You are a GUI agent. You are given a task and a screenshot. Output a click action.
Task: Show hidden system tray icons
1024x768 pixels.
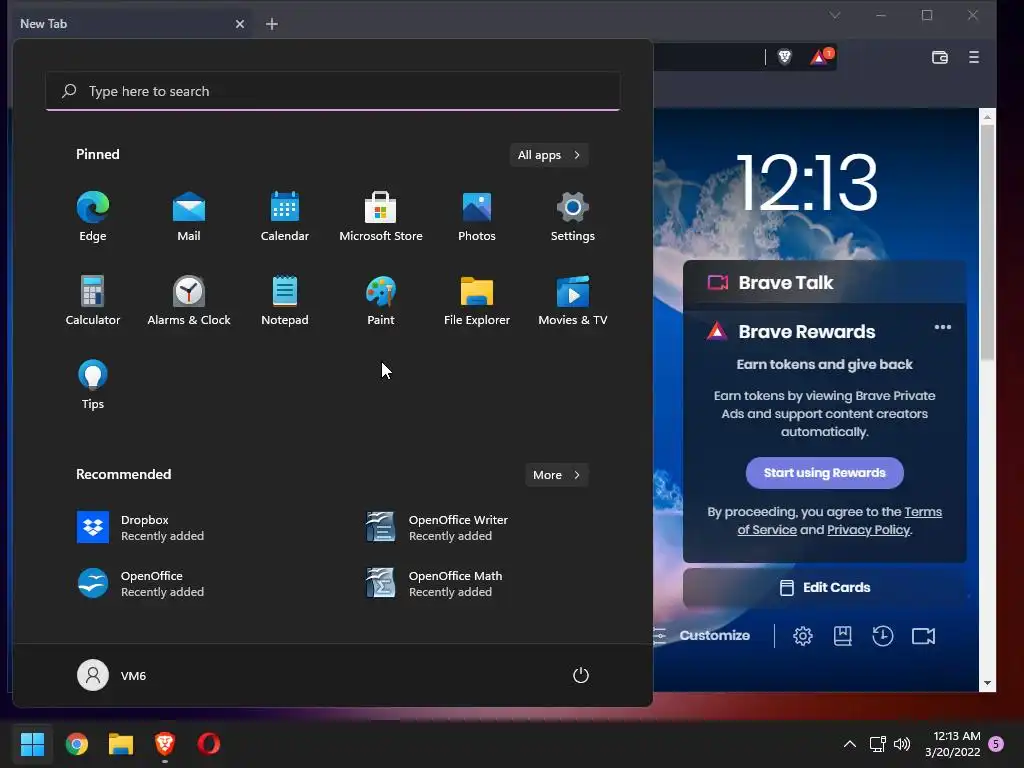point(850,744)
